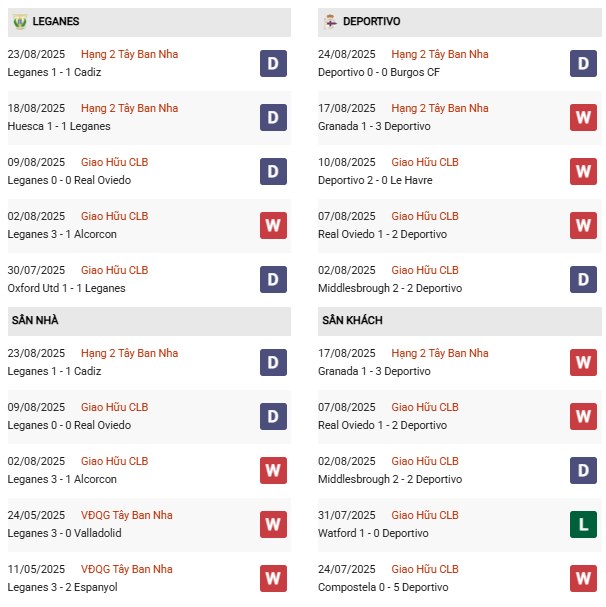Click the D badge for Oxford Utd match

[x=273, y=279]
